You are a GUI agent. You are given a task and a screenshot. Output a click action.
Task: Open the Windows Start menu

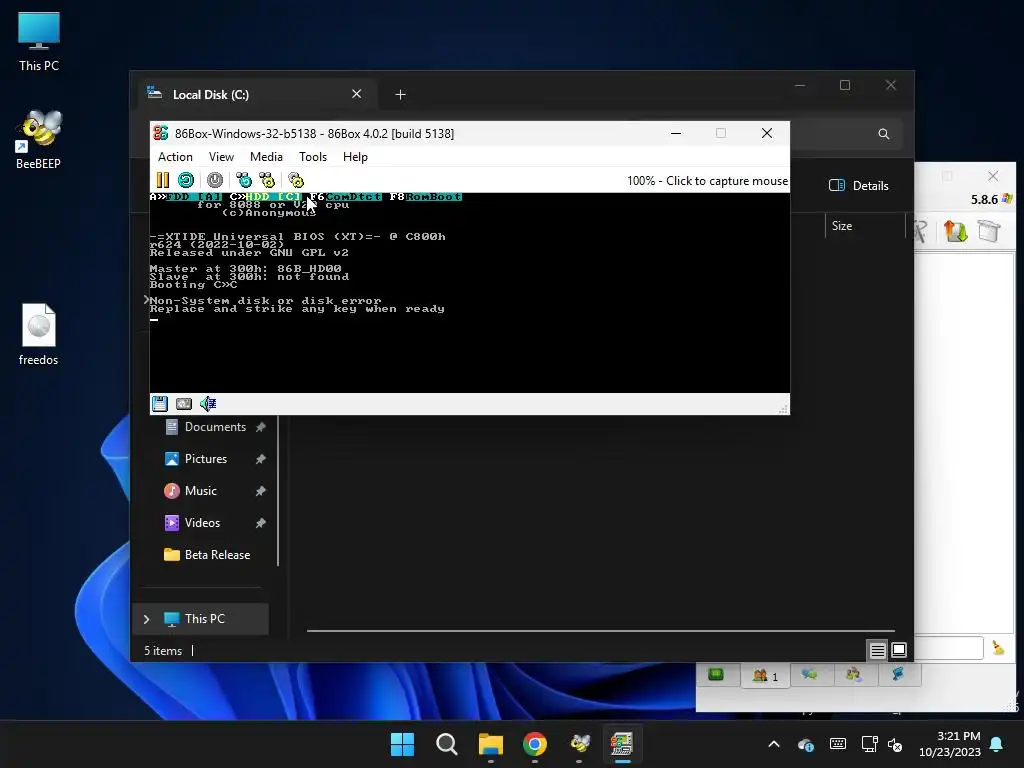coord(402,744)
